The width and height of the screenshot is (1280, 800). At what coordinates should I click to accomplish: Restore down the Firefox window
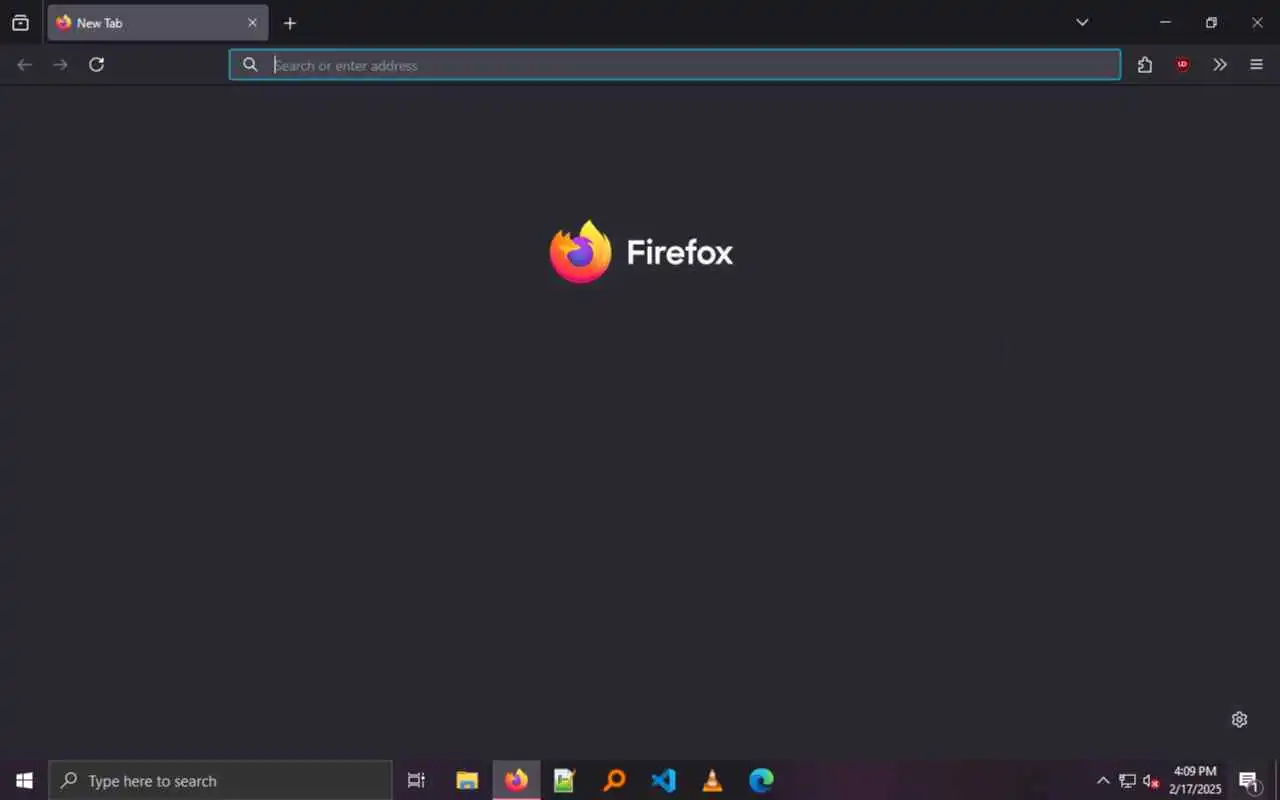pyautogui.click(x=1211, y=22)
